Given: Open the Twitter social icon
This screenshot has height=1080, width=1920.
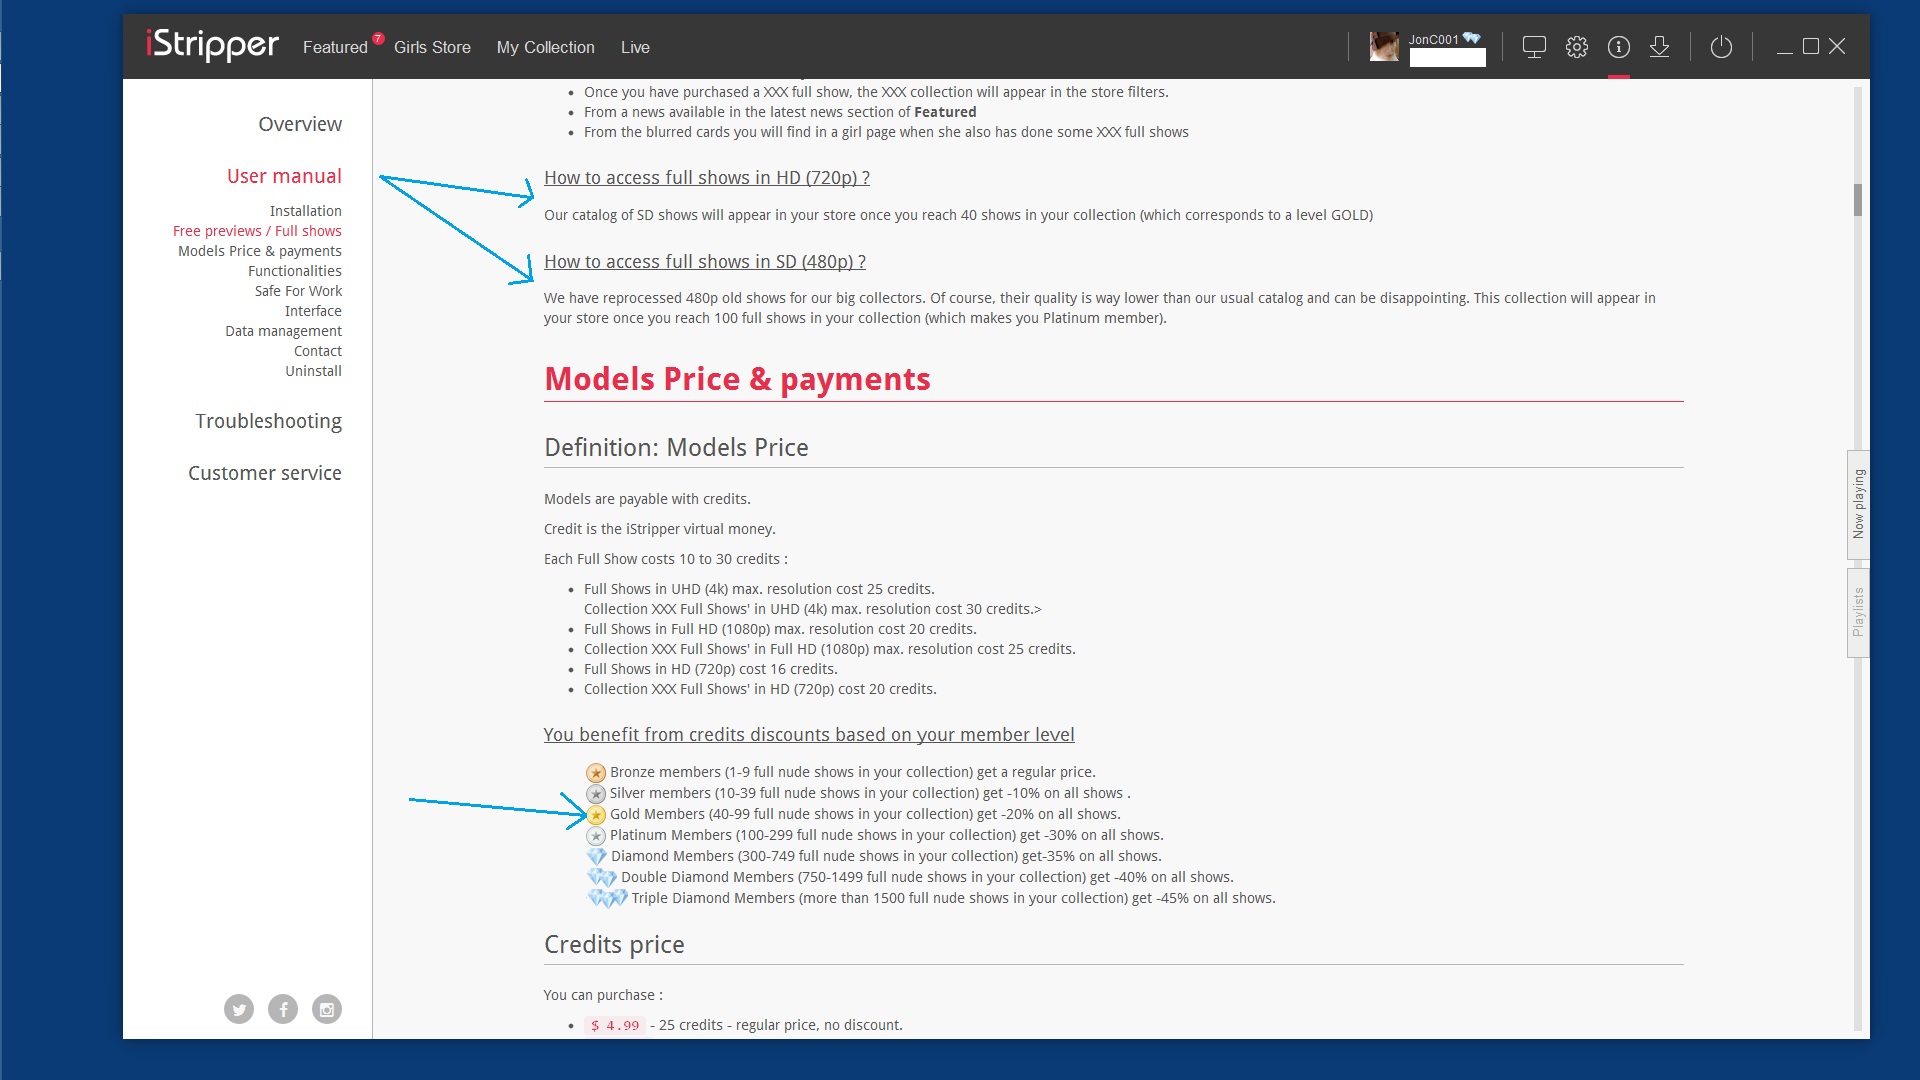Looking at the screenshot, I should pyautogui.click(x=239, y=1009).
